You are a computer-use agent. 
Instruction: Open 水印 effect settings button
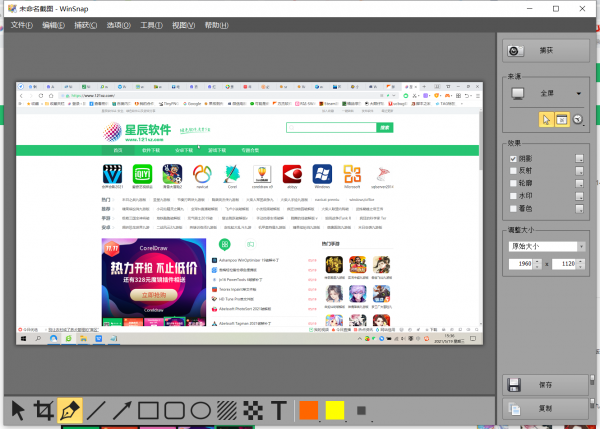point(579,196)
